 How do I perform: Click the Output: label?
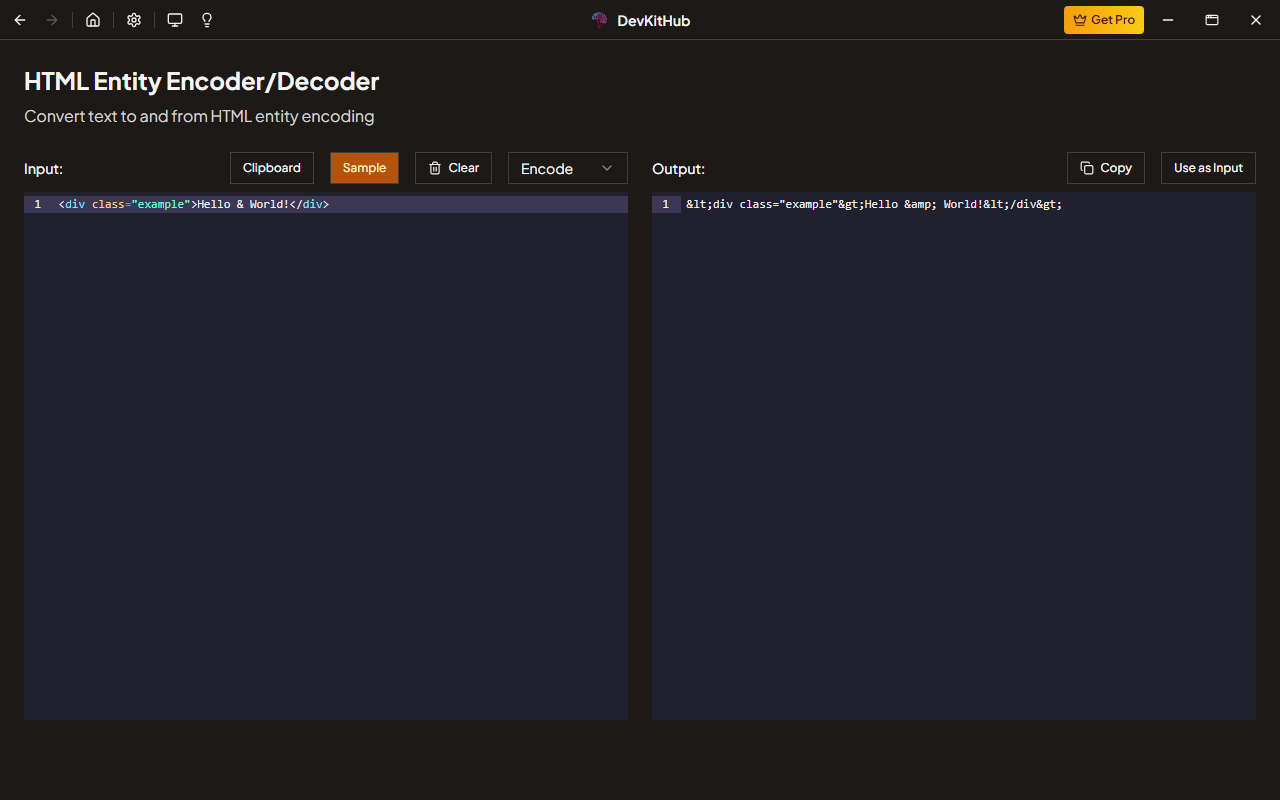pyautogui.click(x=679, y=169)
